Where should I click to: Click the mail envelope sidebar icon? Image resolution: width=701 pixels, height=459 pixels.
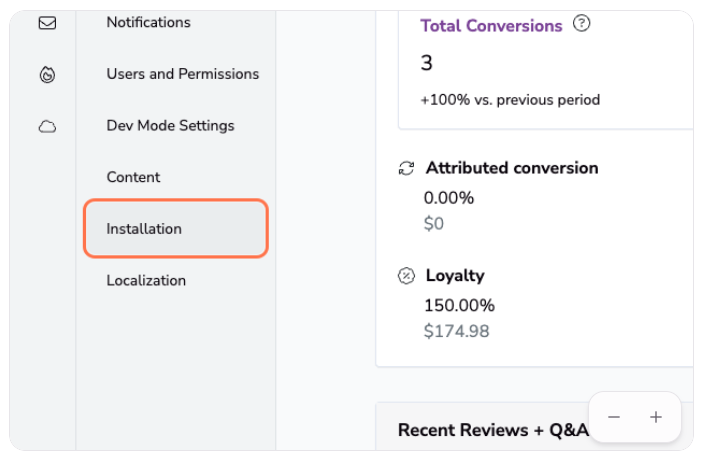point(47,22)
